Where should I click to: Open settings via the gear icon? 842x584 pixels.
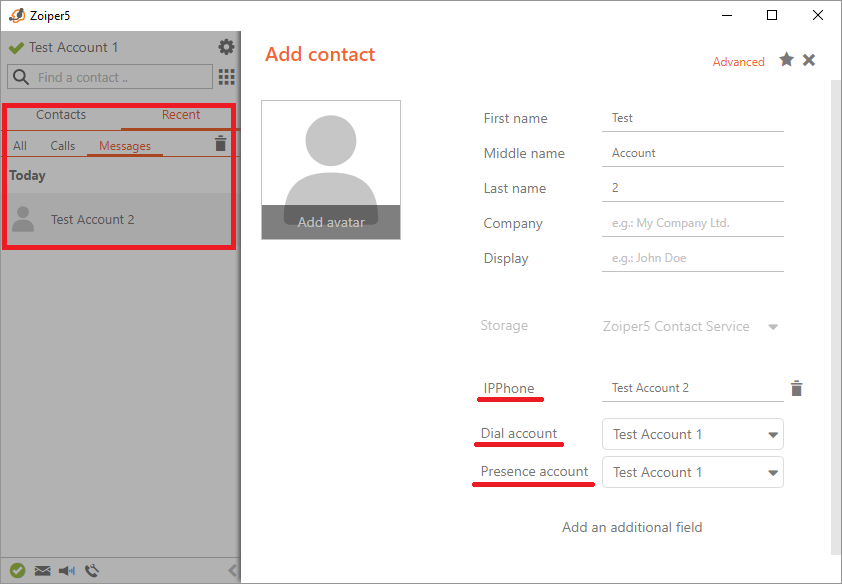point(227,47)
